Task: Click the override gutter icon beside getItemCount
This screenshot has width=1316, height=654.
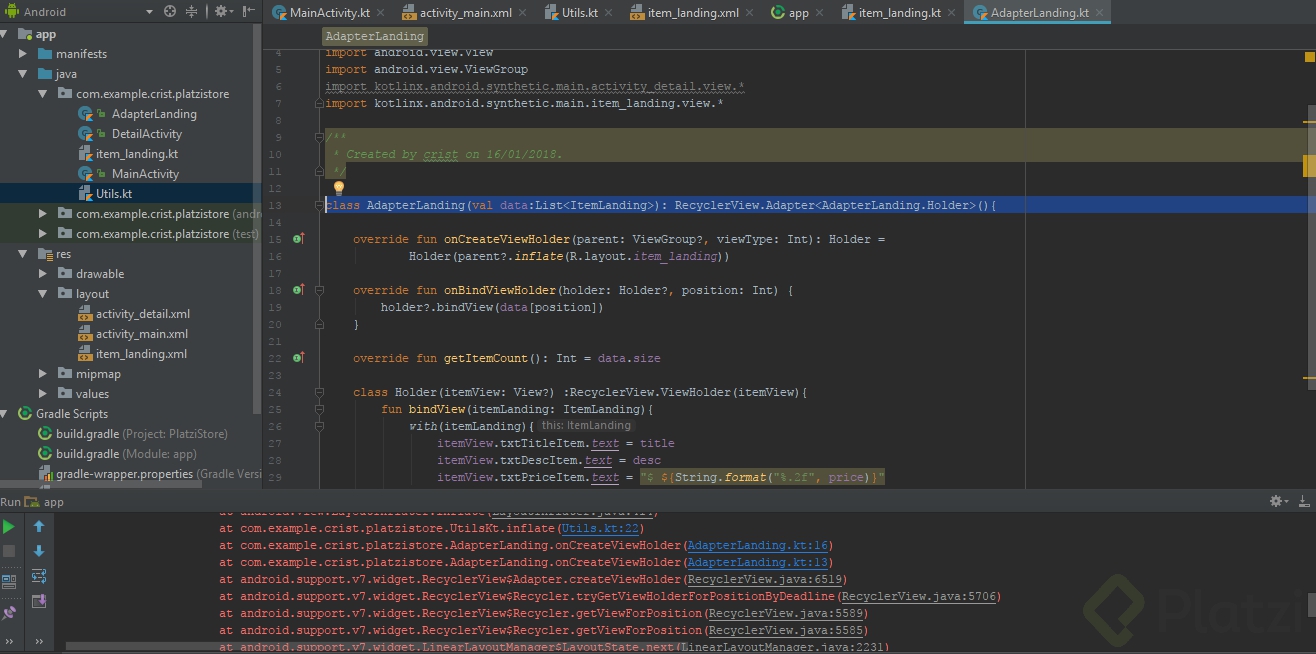Action: click(x=298, y=358)
